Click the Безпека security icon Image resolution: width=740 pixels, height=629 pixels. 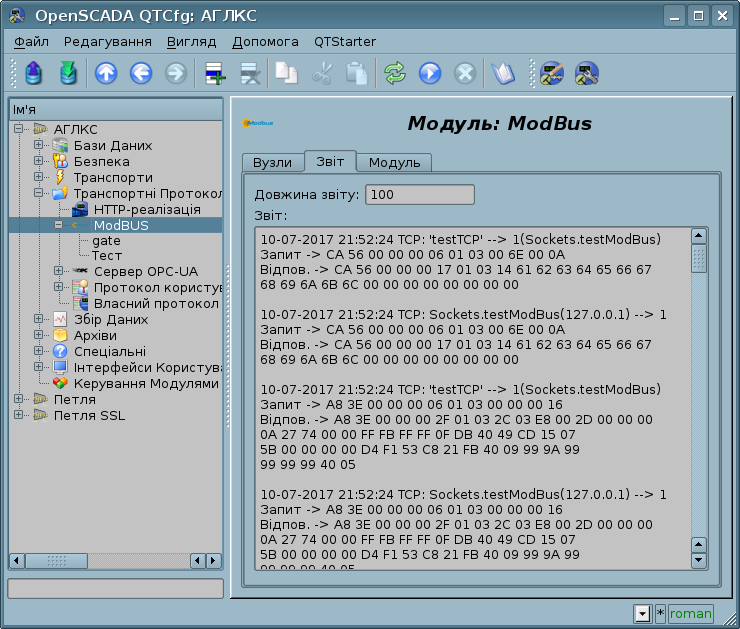[60, 161]
